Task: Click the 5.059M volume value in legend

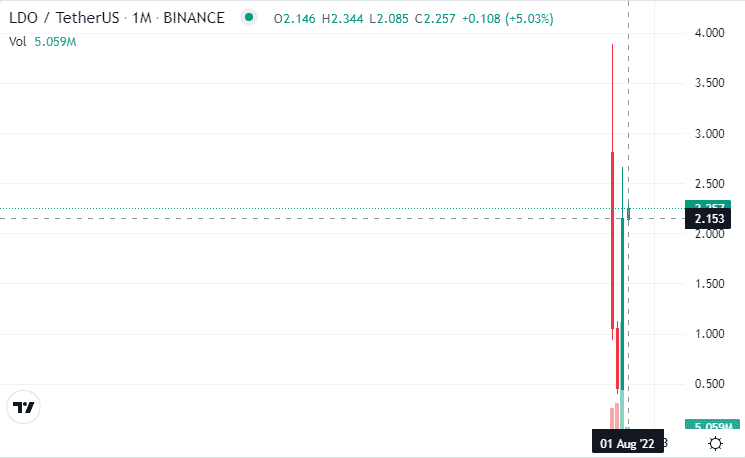Action: tap(55, 42)
